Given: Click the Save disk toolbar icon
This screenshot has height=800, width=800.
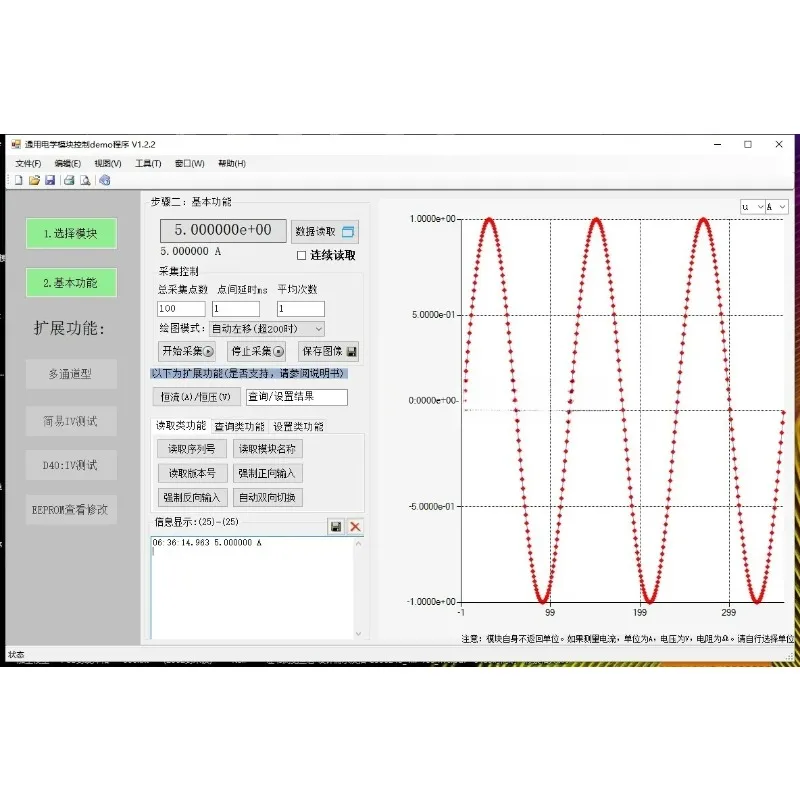Looking at the screenshot, I should point(50,180).
